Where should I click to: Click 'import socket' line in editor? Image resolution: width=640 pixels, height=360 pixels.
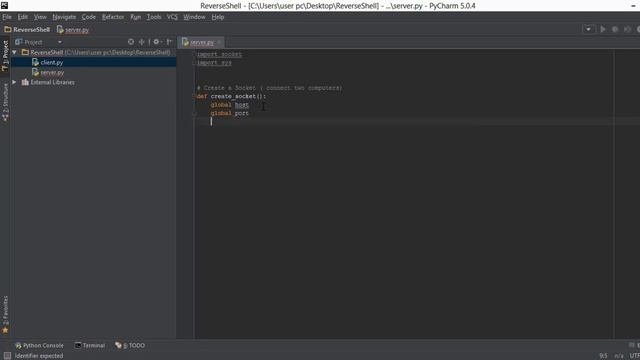tap(219, 54)
